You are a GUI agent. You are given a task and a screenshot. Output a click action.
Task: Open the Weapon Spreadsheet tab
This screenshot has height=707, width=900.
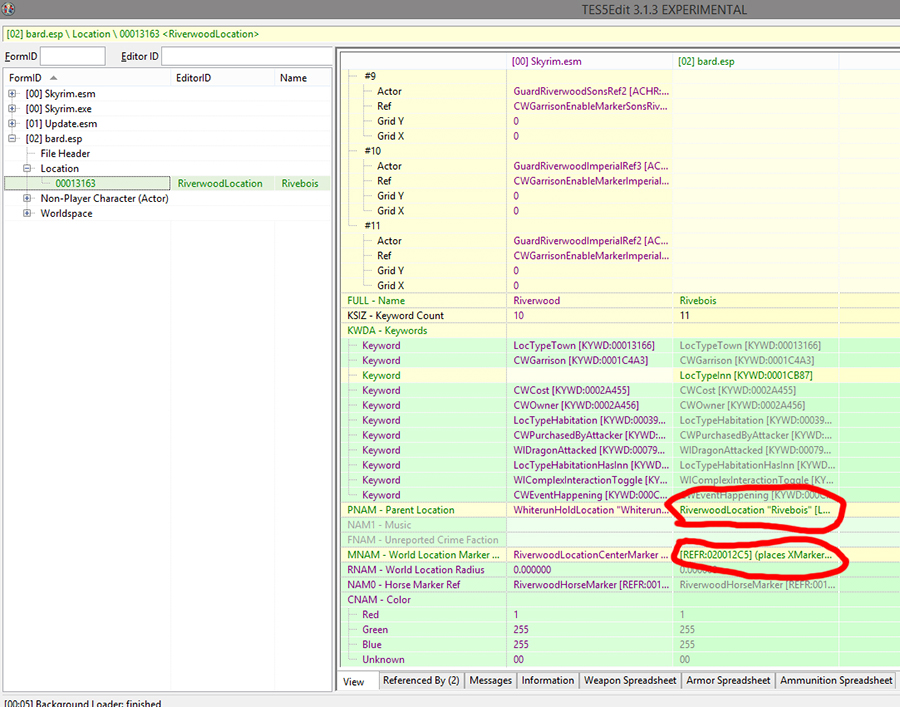tap(630, 680)
